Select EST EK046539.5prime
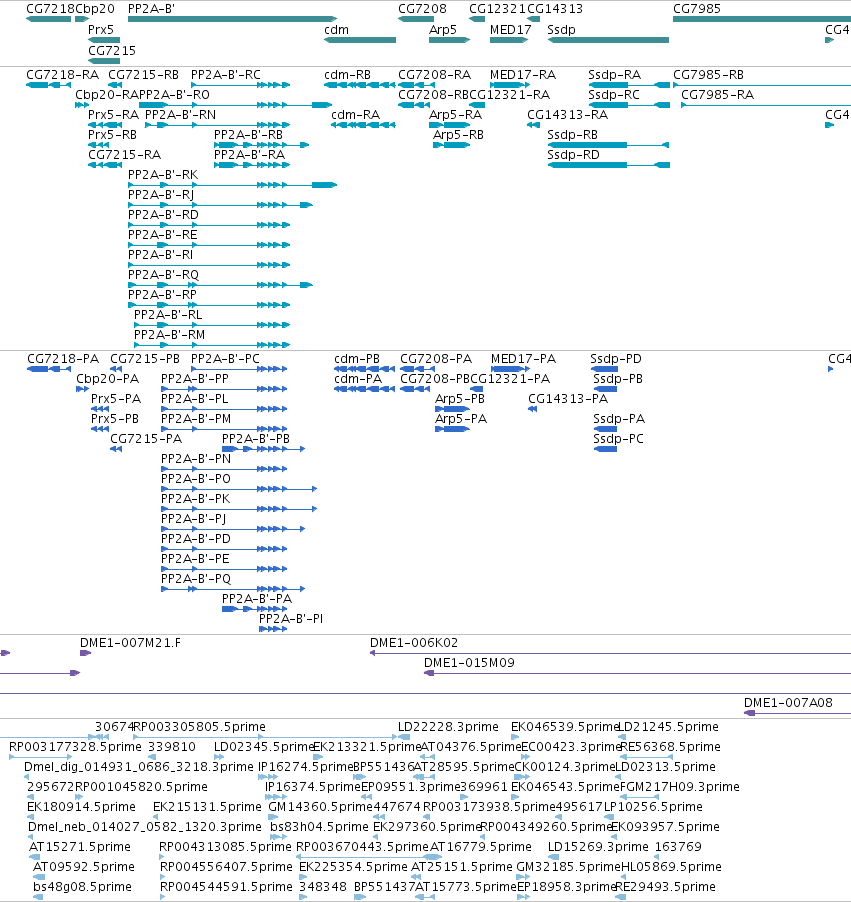 (x=564, y=727)
